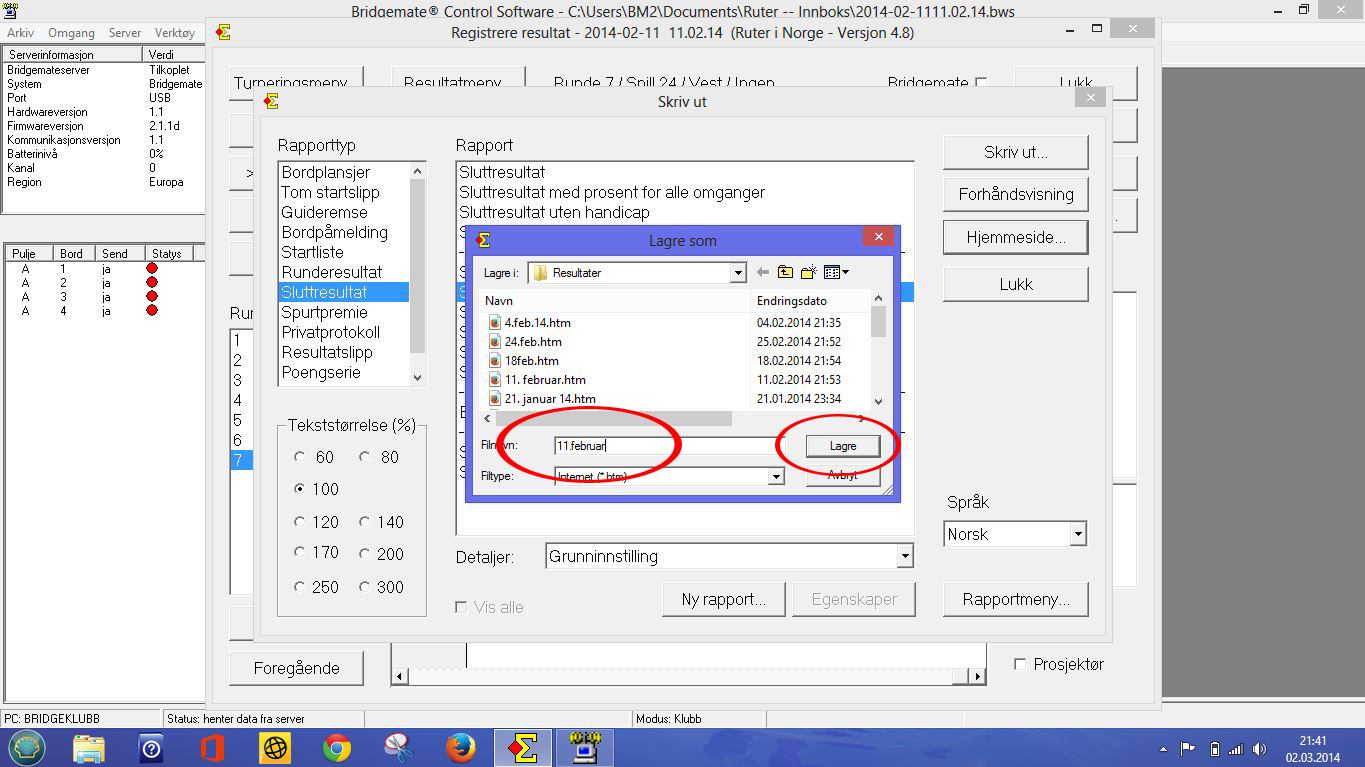The width and height of the screenshot is (1365, 767).
Task: Create a new folder via the toolbar icon
Action: point(808,272)
